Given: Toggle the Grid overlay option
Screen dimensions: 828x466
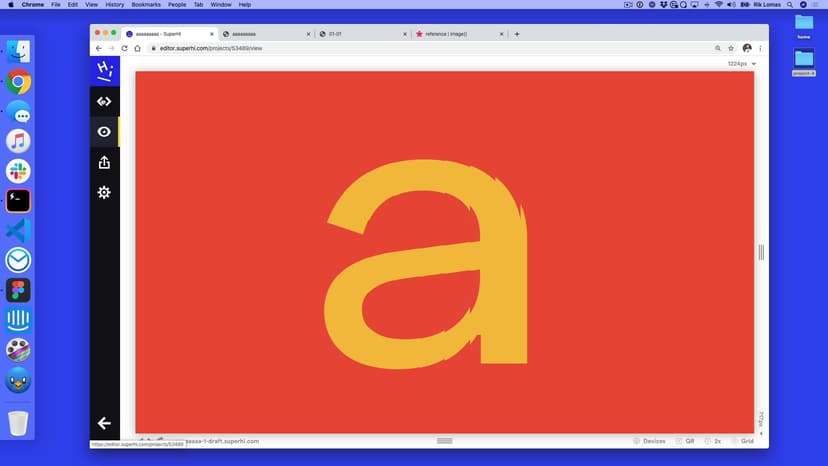Looking at the screenshot, I should [x=742, y=441].
